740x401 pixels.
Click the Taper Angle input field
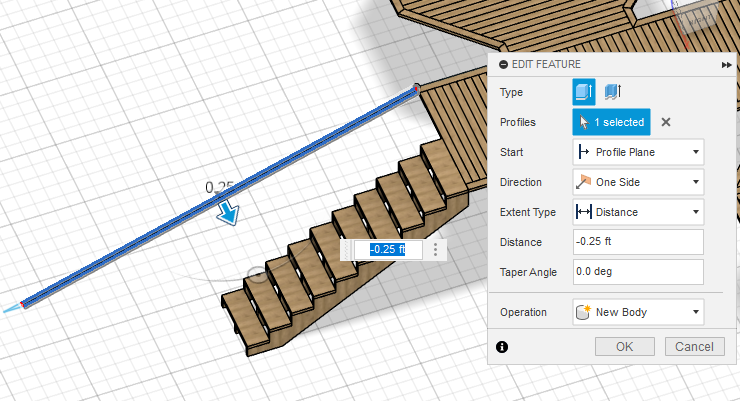click(638, 271)
